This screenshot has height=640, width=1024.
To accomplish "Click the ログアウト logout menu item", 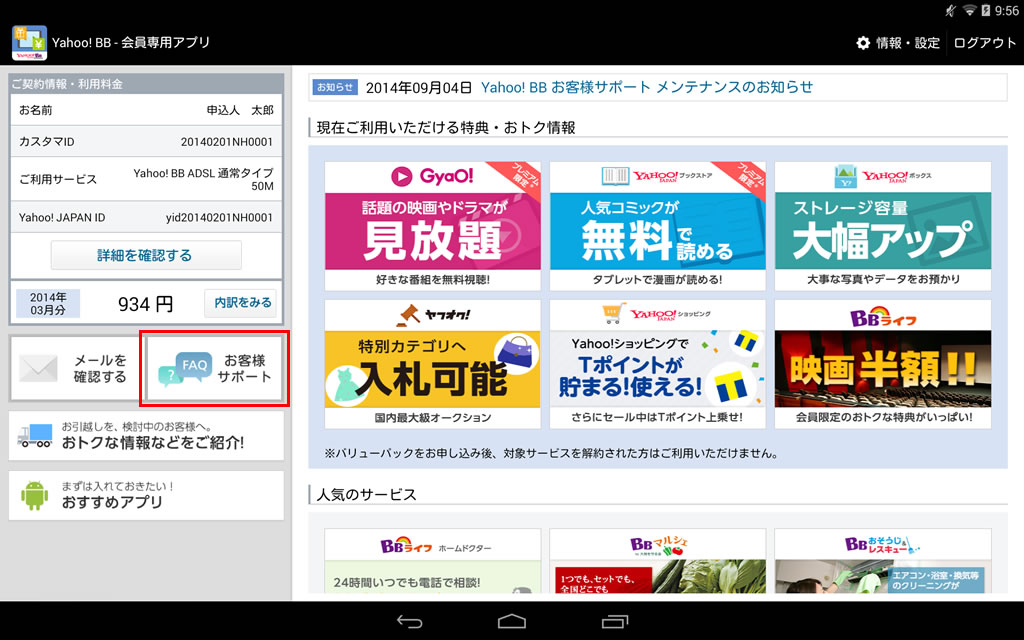I will click(x=984, y=43).
